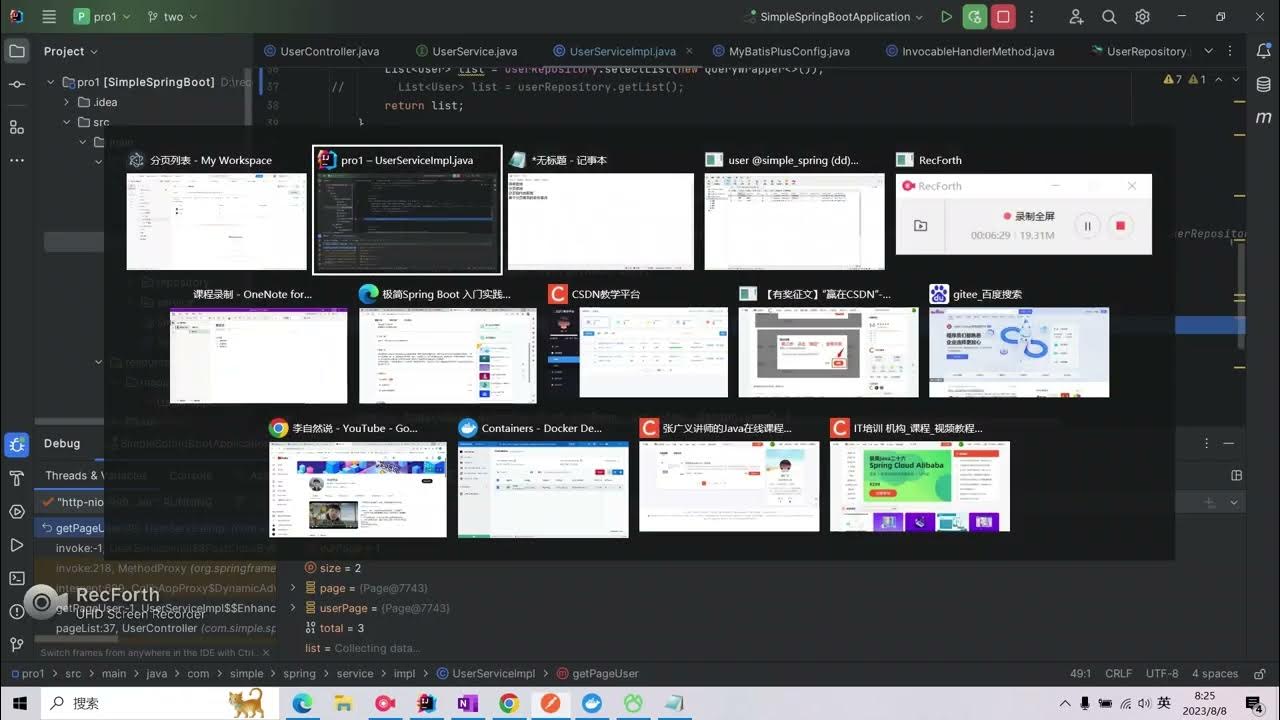Switch to UserRepository editor tab
Image resolution: width=1280 pixels, height=720 pixels.
[1138, 51]
